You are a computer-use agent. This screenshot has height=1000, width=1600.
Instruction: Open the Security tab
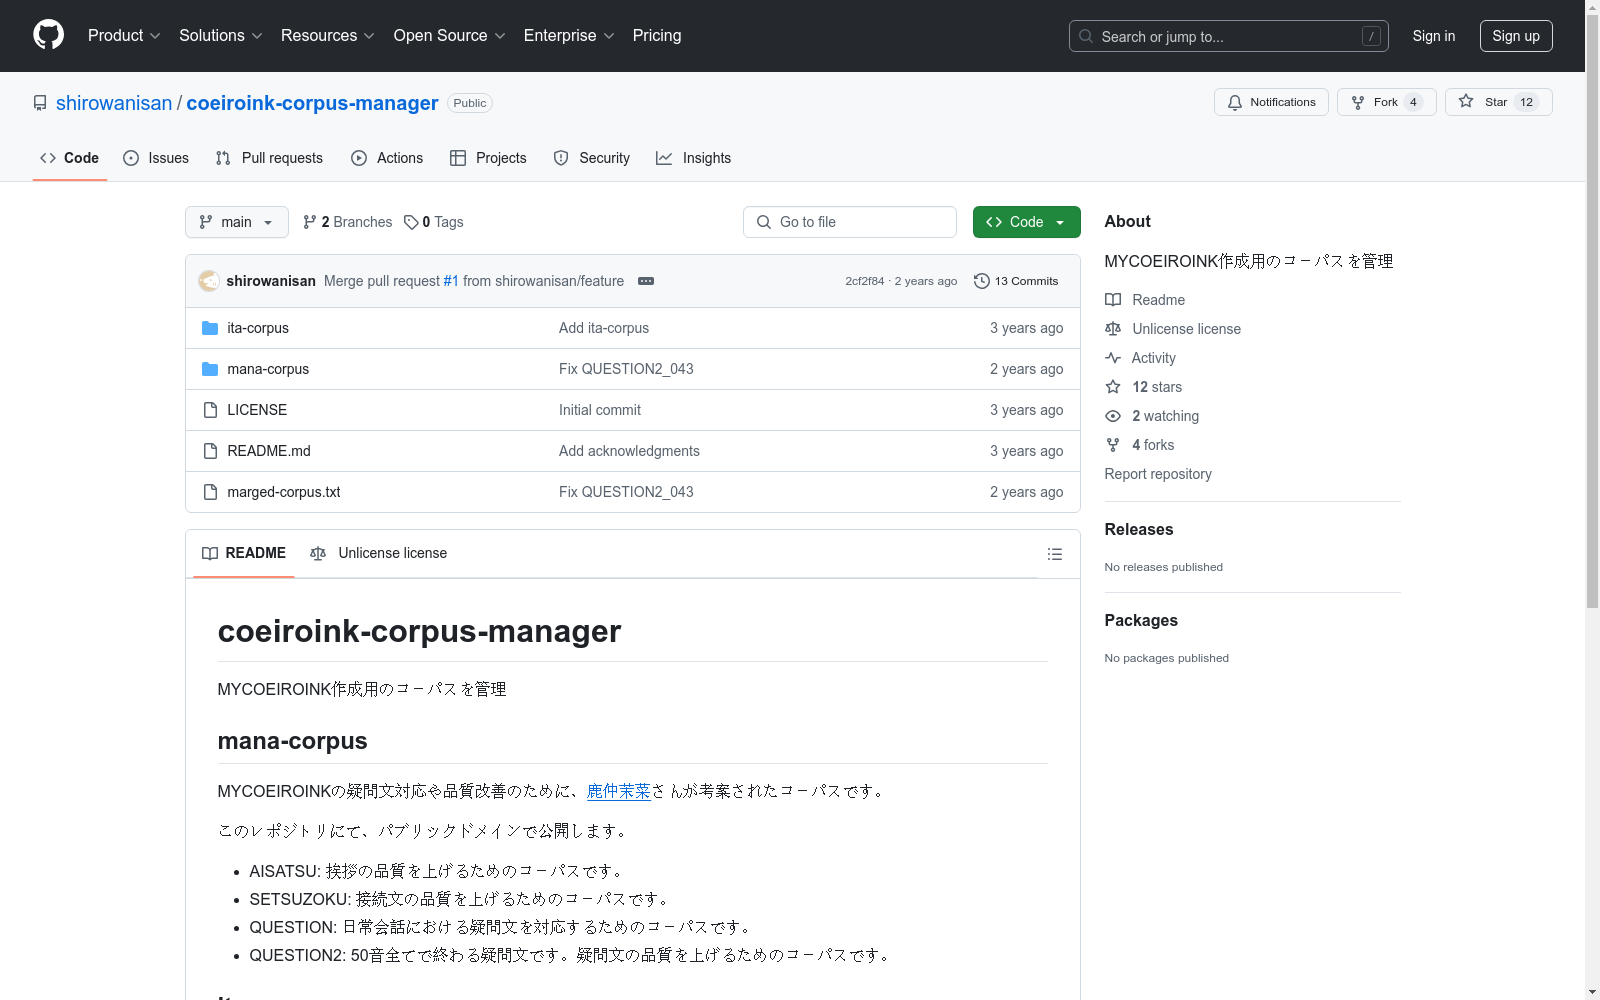(592, 158)
